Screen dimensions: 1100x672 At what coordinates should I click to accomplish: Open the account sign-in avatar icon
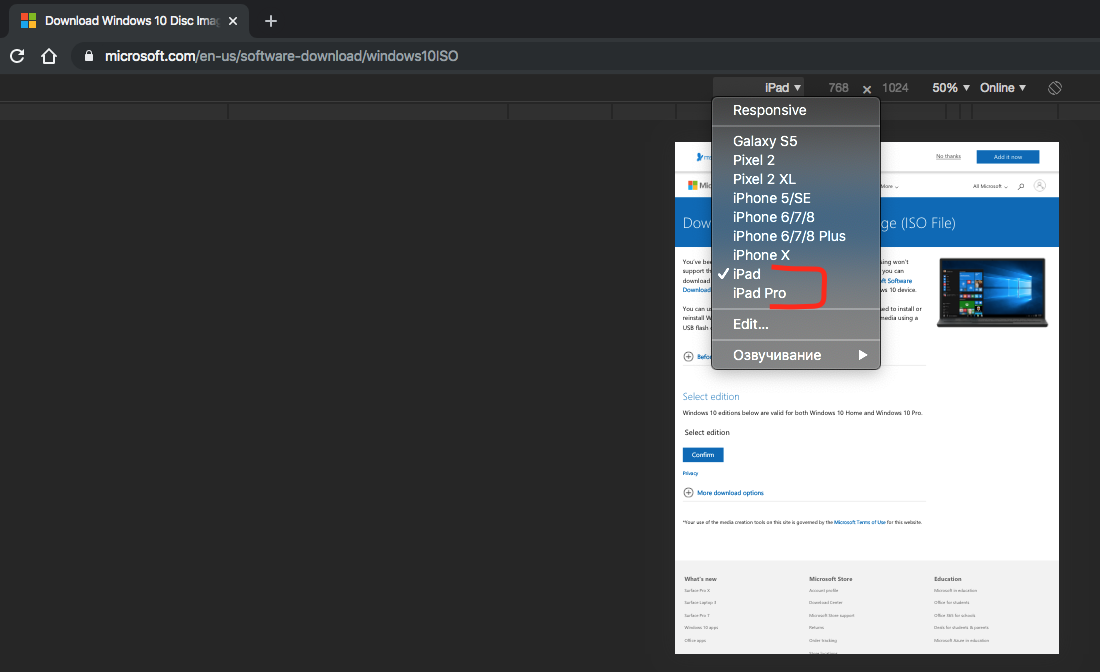(1040, 185)
